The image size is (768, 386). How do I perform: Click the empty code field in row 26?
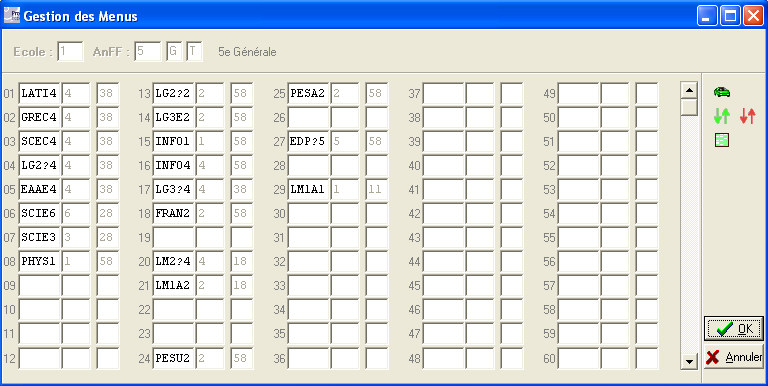click(309, 118)
